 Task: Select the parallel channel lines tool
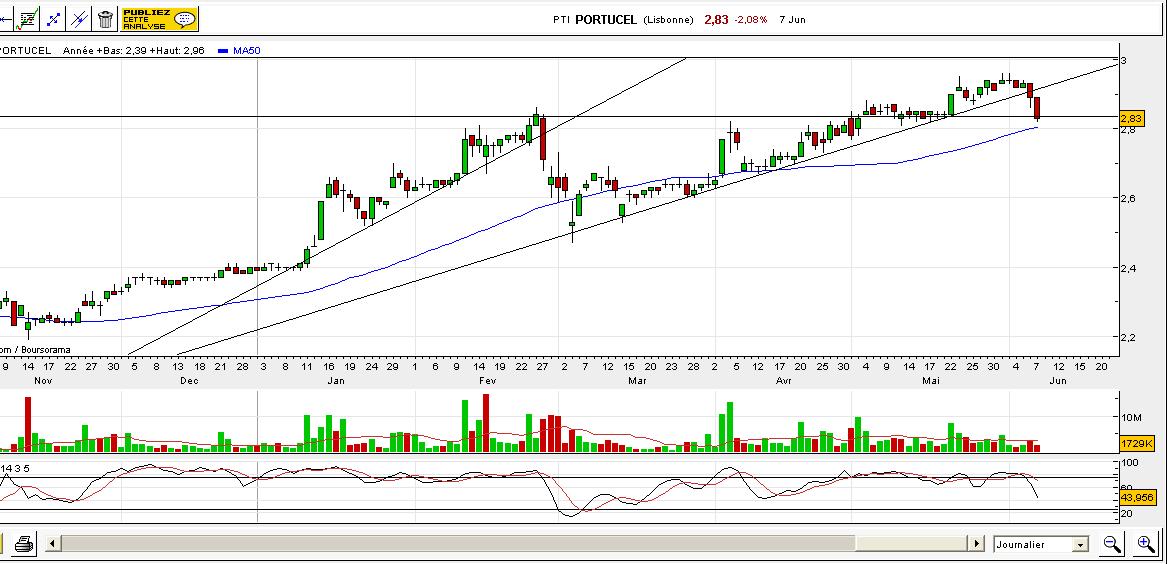coord(79,19)
